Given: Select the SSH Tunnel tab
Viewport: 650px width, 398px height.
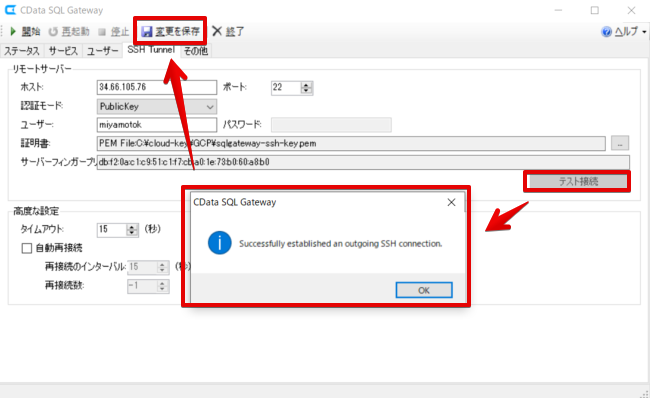Looking at the screenshot, I should [x=151, y=50].
